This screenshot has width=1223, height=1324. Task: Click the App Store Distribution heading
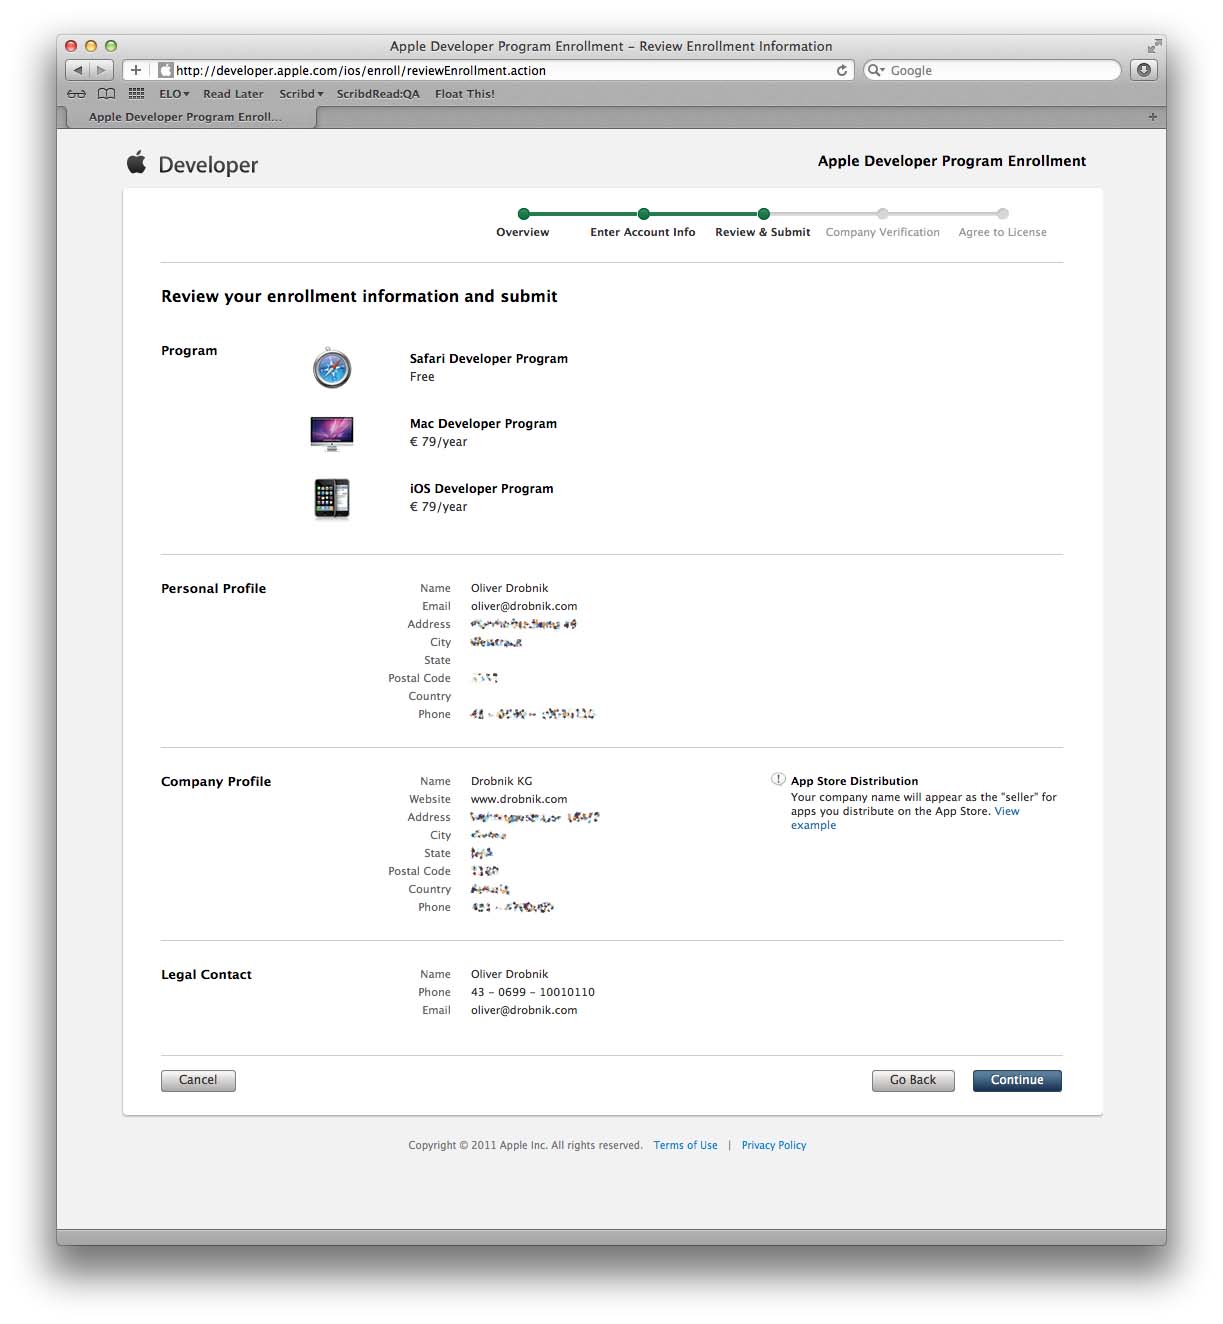[854, 781]
